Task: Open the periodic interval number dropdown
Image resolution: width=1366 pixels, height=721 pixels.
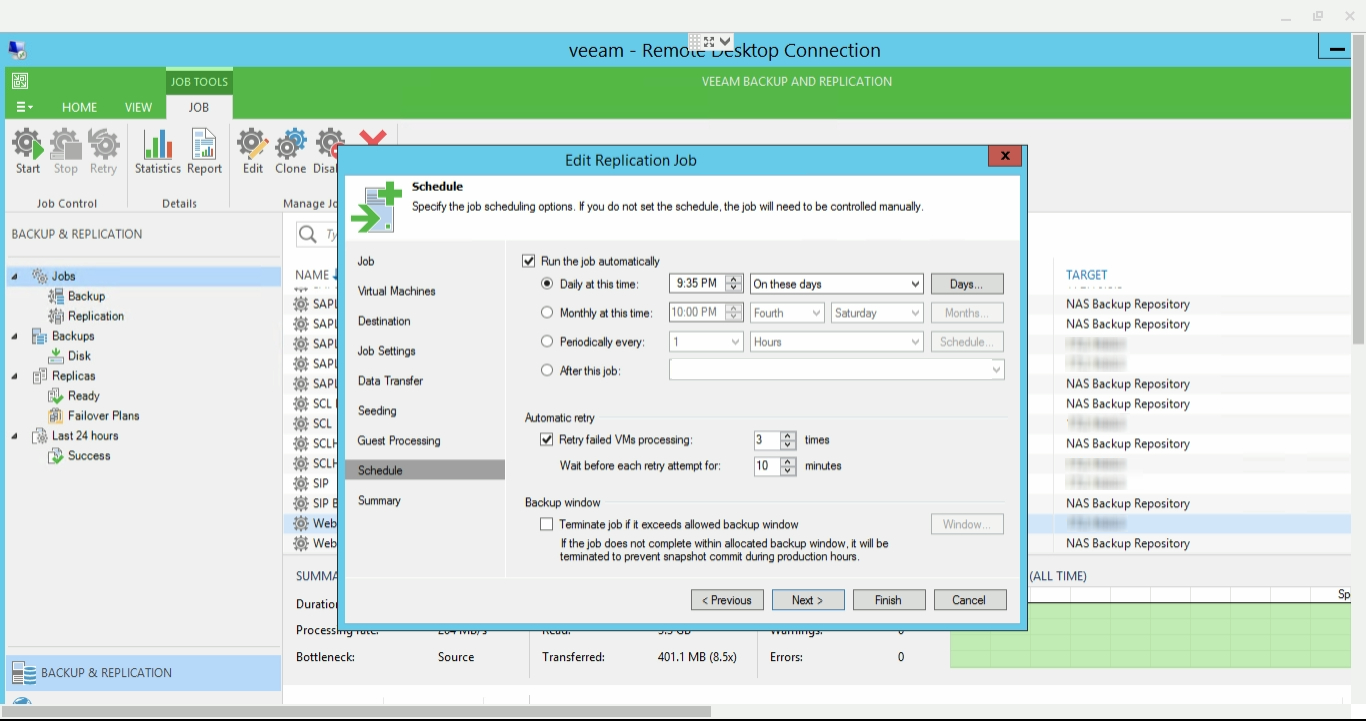Action: tap(706, 342)
